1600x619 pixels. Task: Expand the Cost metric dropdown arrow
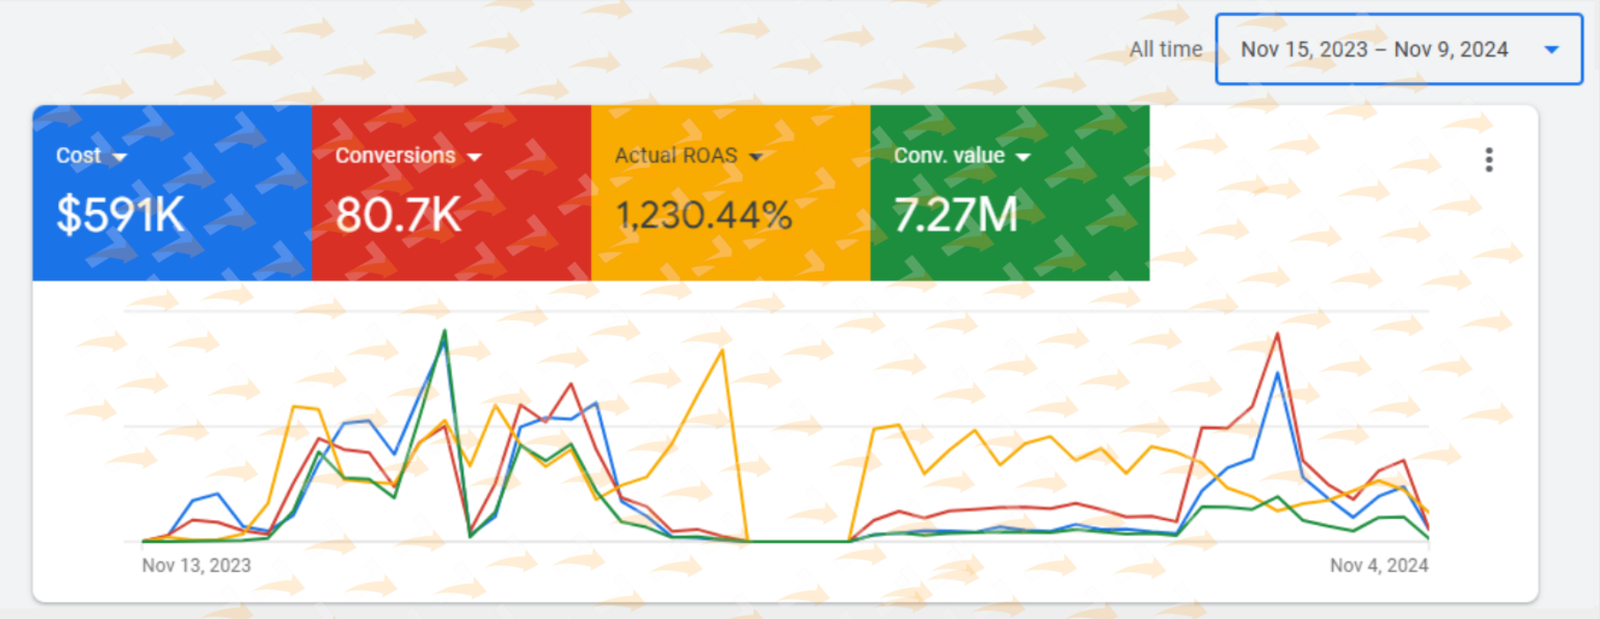pos(120,158)
